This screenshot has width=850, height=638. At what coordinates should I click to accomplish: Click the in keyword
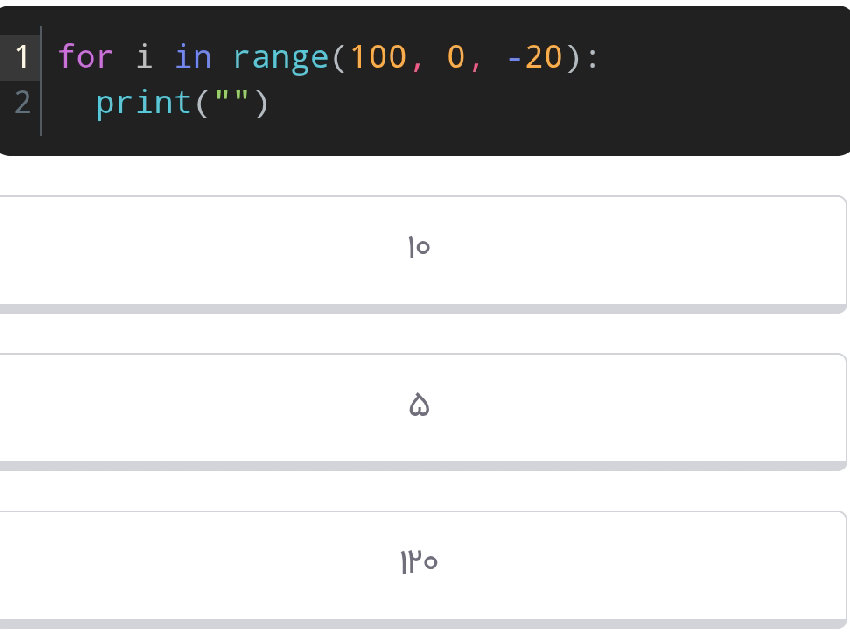coord(191,57)
